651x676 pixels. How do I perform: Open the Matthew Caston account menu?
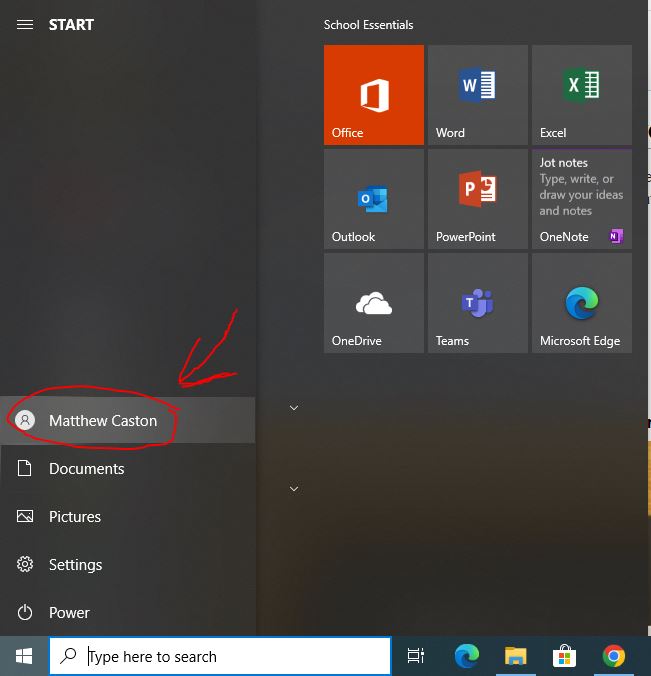128,420
